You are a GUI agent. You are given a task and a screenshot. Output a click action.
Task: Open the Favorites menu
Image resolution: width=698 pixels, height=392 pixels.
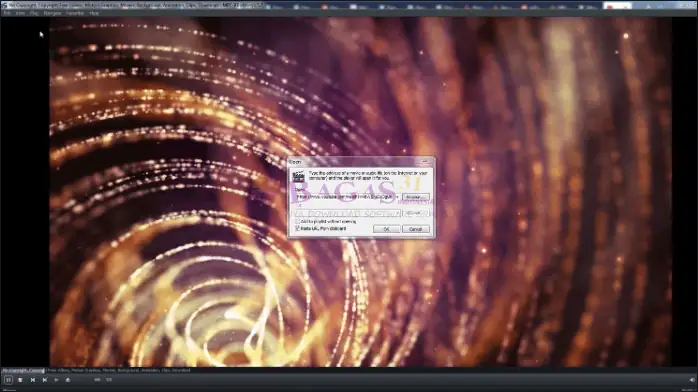[75, 13]
